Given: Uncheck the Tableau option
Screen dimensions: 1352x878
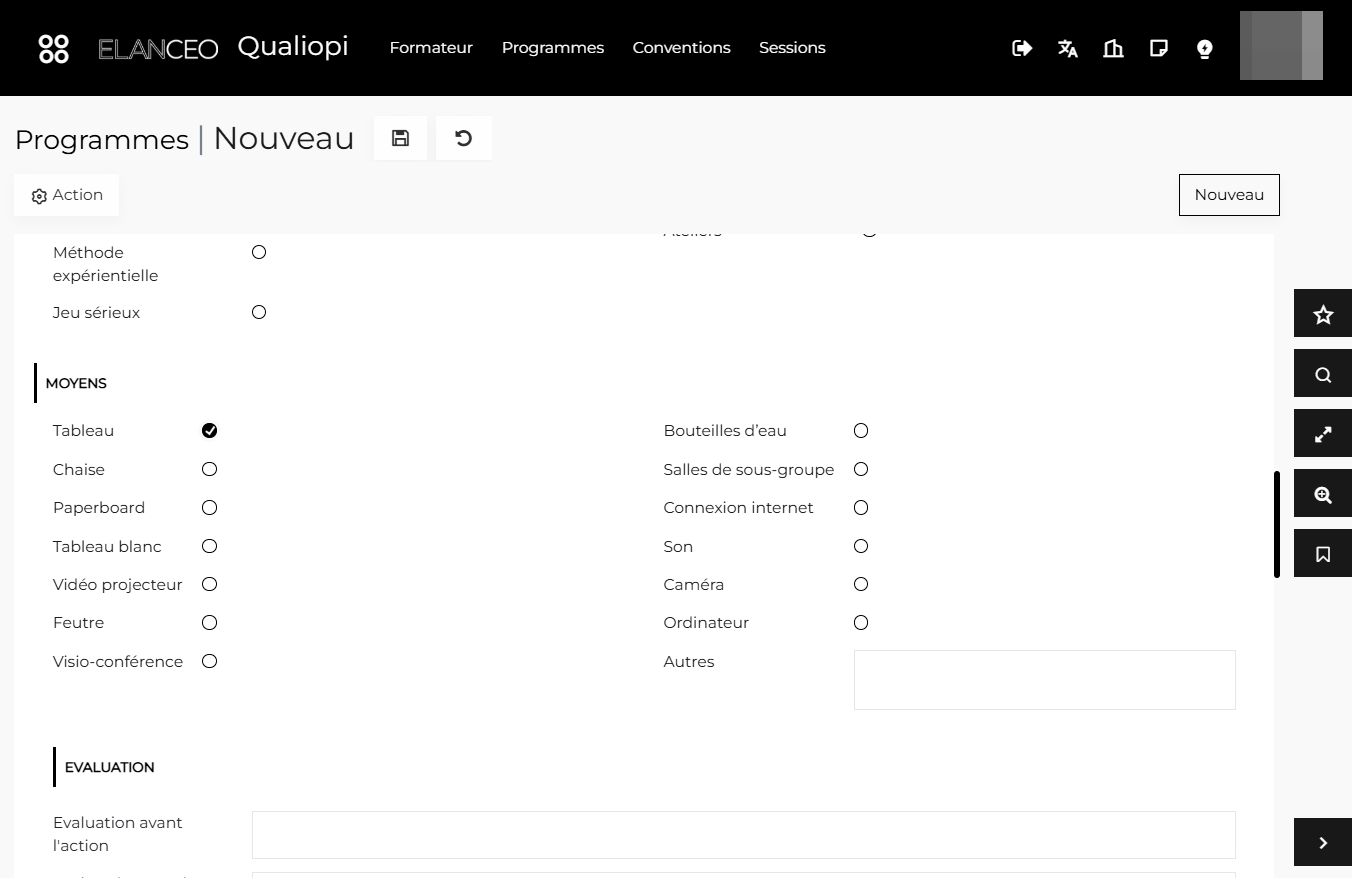Looking at the screenshot, I should 209,431.
